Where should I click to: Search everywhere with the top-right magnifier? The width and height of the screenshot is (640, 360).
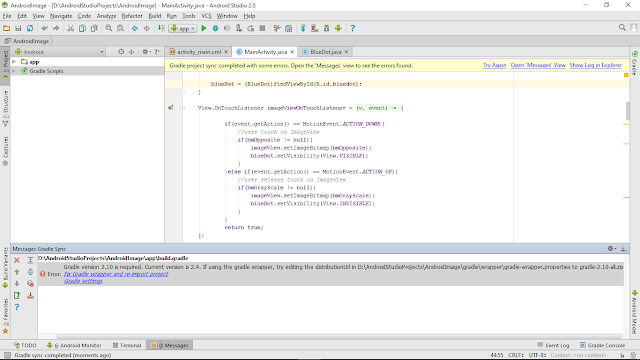(x=622, y=27)
